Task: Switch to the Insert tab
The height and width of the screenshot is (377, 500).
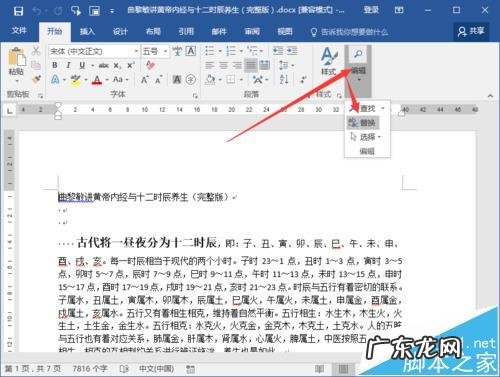Action: (87, 32)
